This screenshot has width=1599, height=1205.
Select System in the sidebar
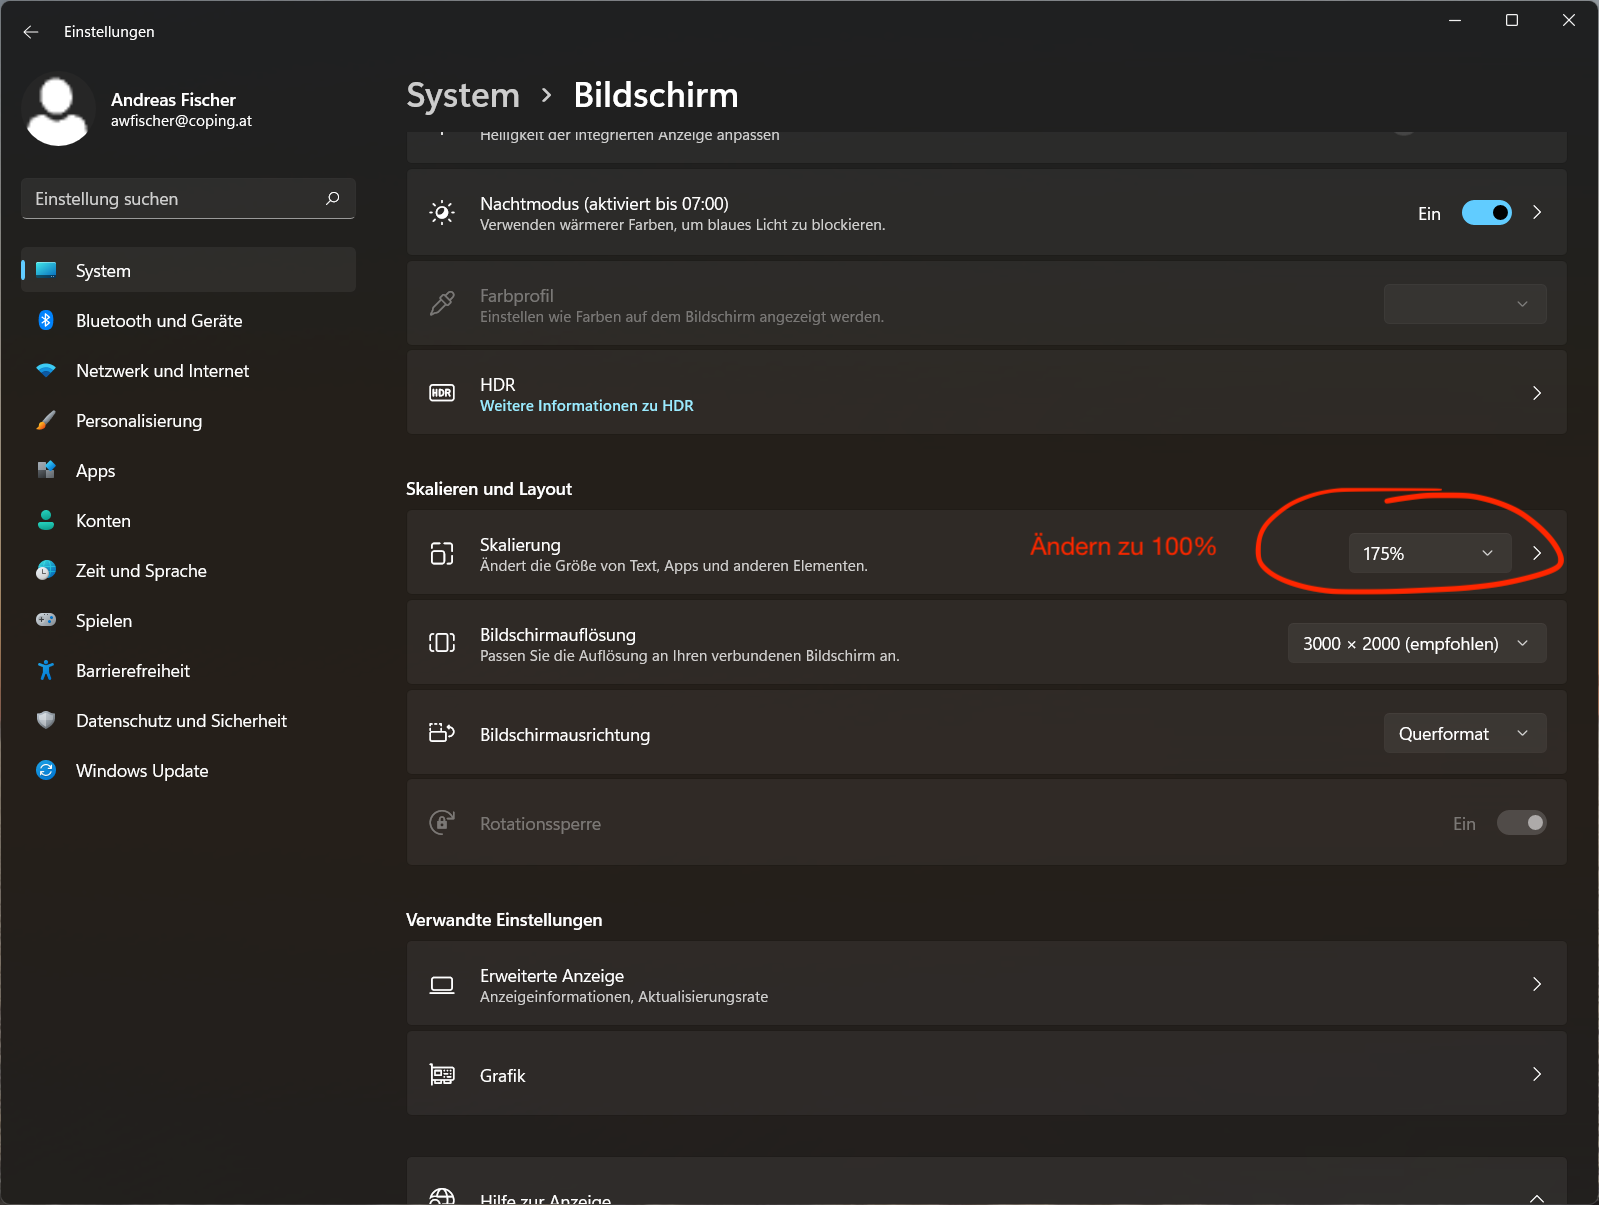click(x=188, y=270)
